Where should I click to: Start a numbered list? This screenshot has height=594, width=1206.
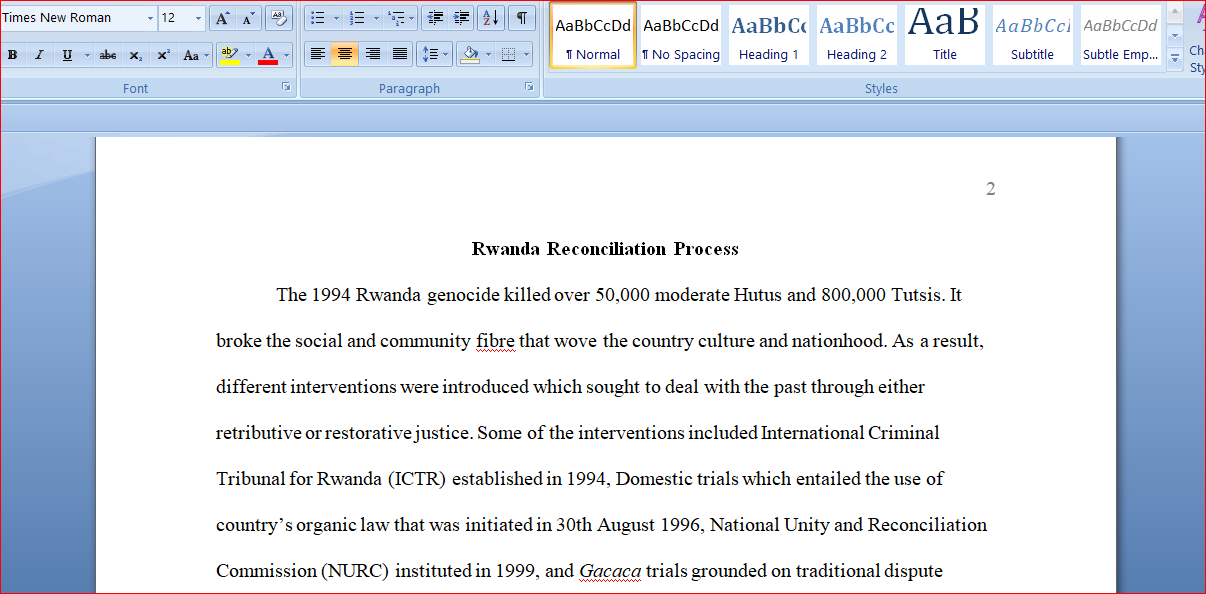click(x=357, y=18)
